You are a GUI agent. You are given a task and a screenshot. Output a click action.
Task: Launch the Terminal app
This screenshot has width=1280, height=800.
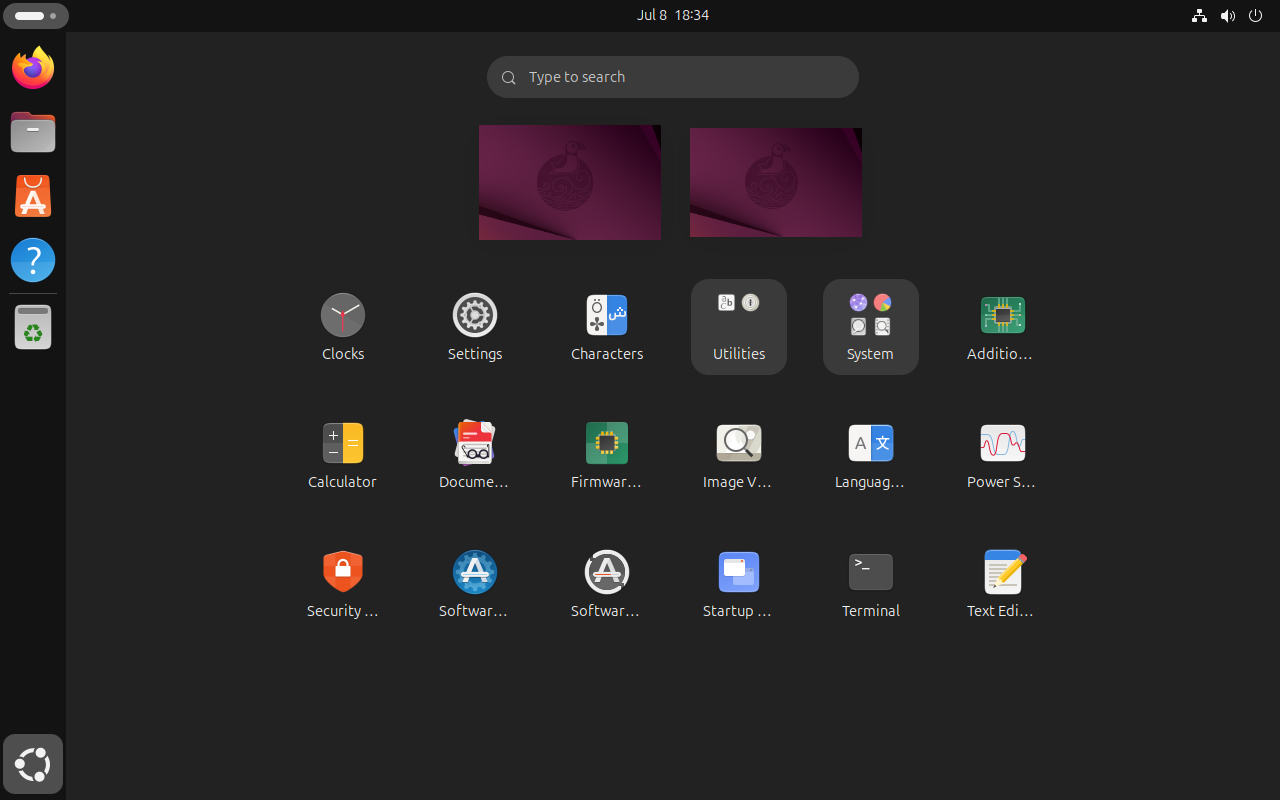pyautogui.click(x=871, y=584)
